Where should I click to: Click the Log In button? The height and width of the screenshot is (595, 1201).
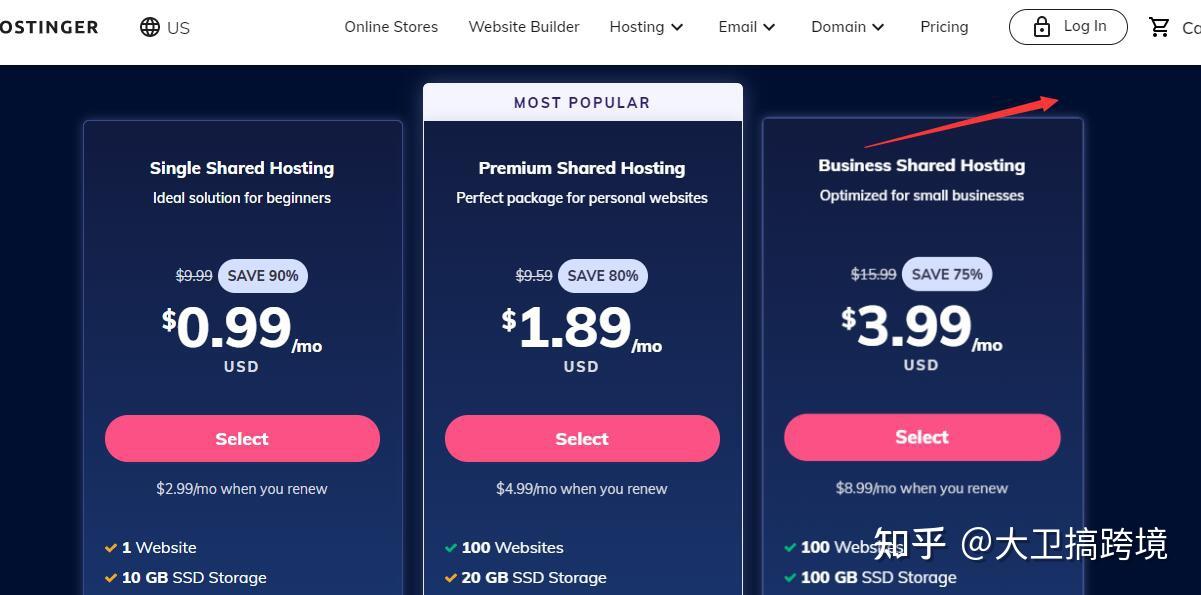pyautogui.click(x=1068, y=27)
